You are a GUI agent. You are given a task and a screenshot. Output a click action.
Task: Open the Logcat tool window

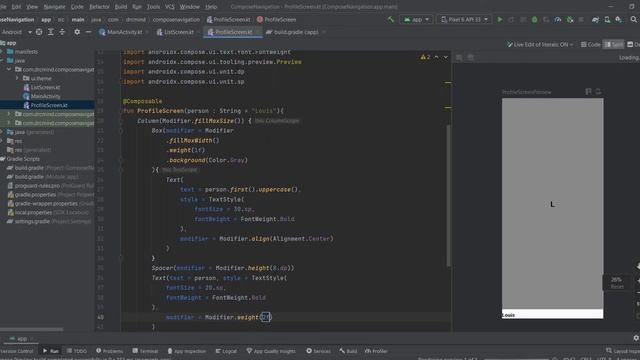(226, 351)
